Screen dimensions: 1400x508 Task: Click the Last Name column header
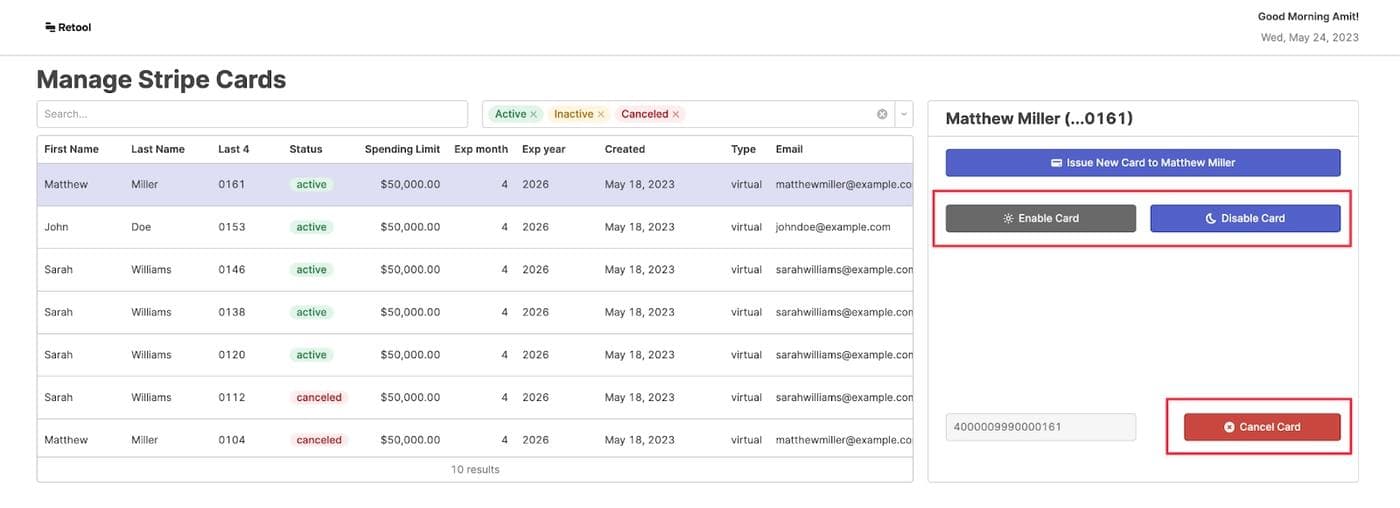(158, 149)
